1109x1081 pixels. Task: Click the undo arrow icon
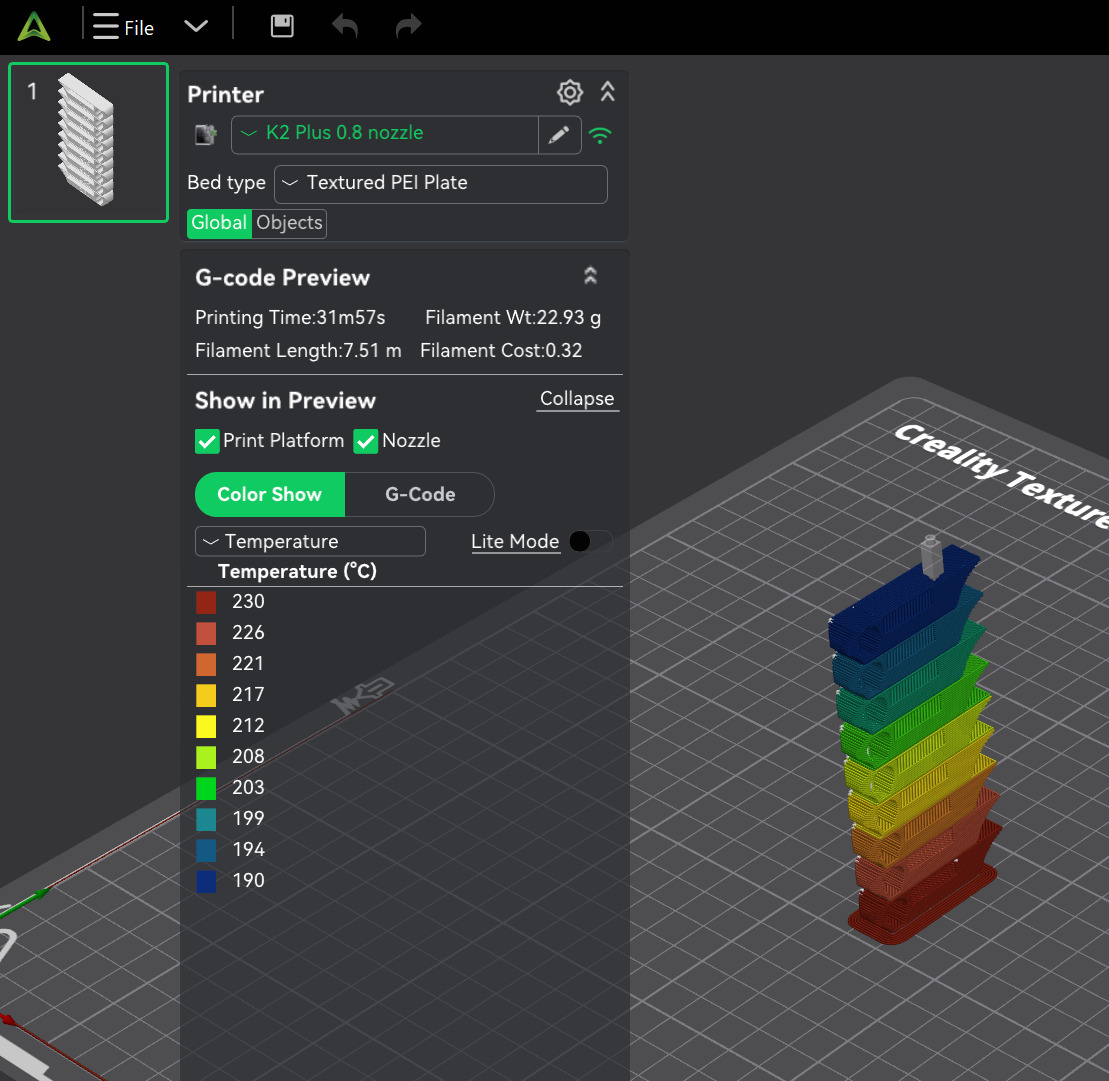(x=345, y=27)
